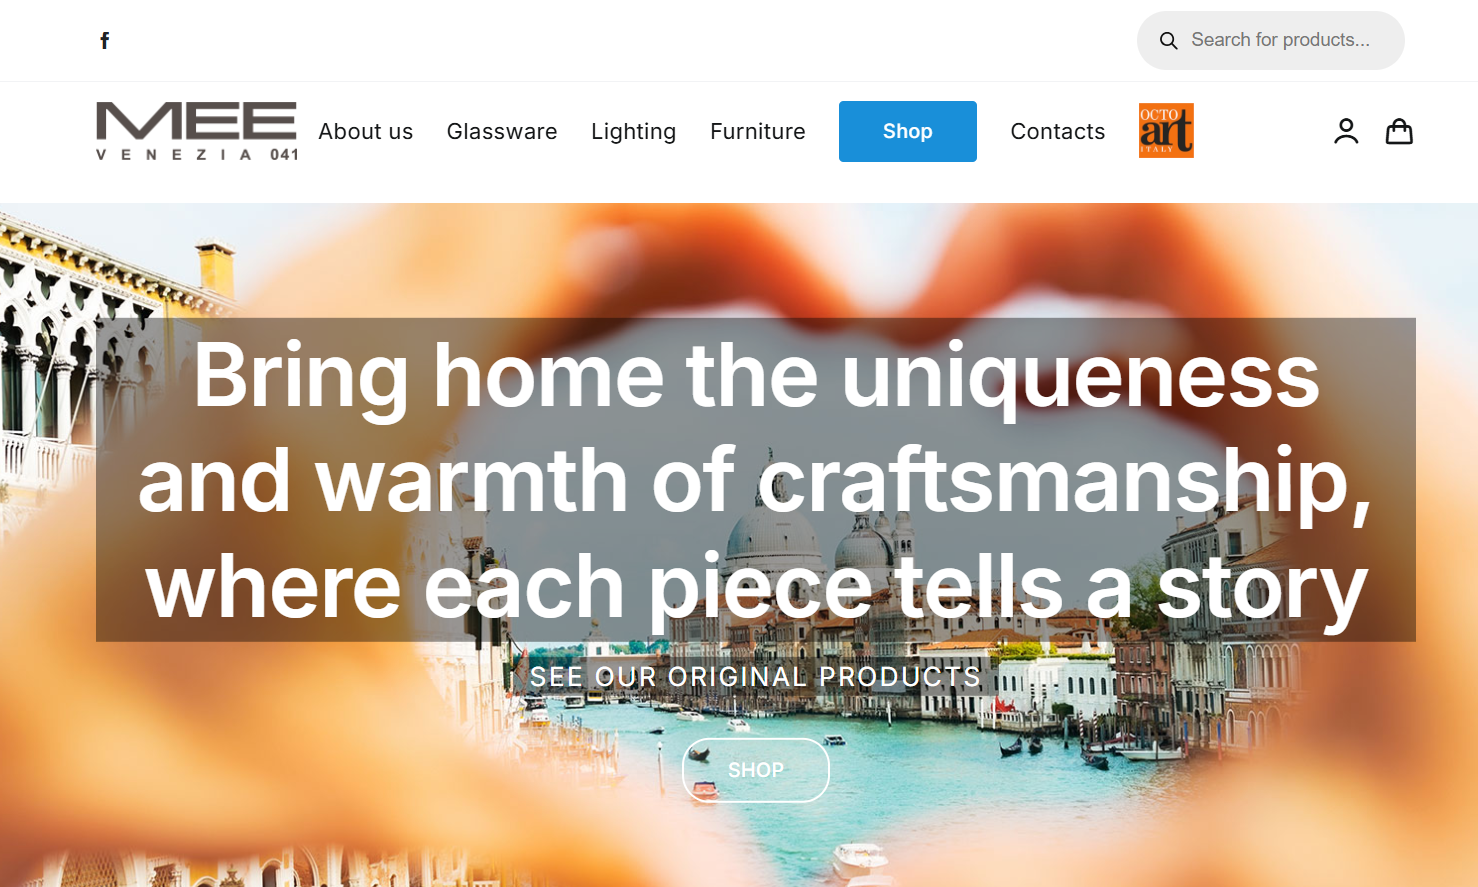This screenshot has height=887, width=1478.
Task: Click 'SEE OUR ORIGINAL PRODUCTS' text
Action: point(756,677)
